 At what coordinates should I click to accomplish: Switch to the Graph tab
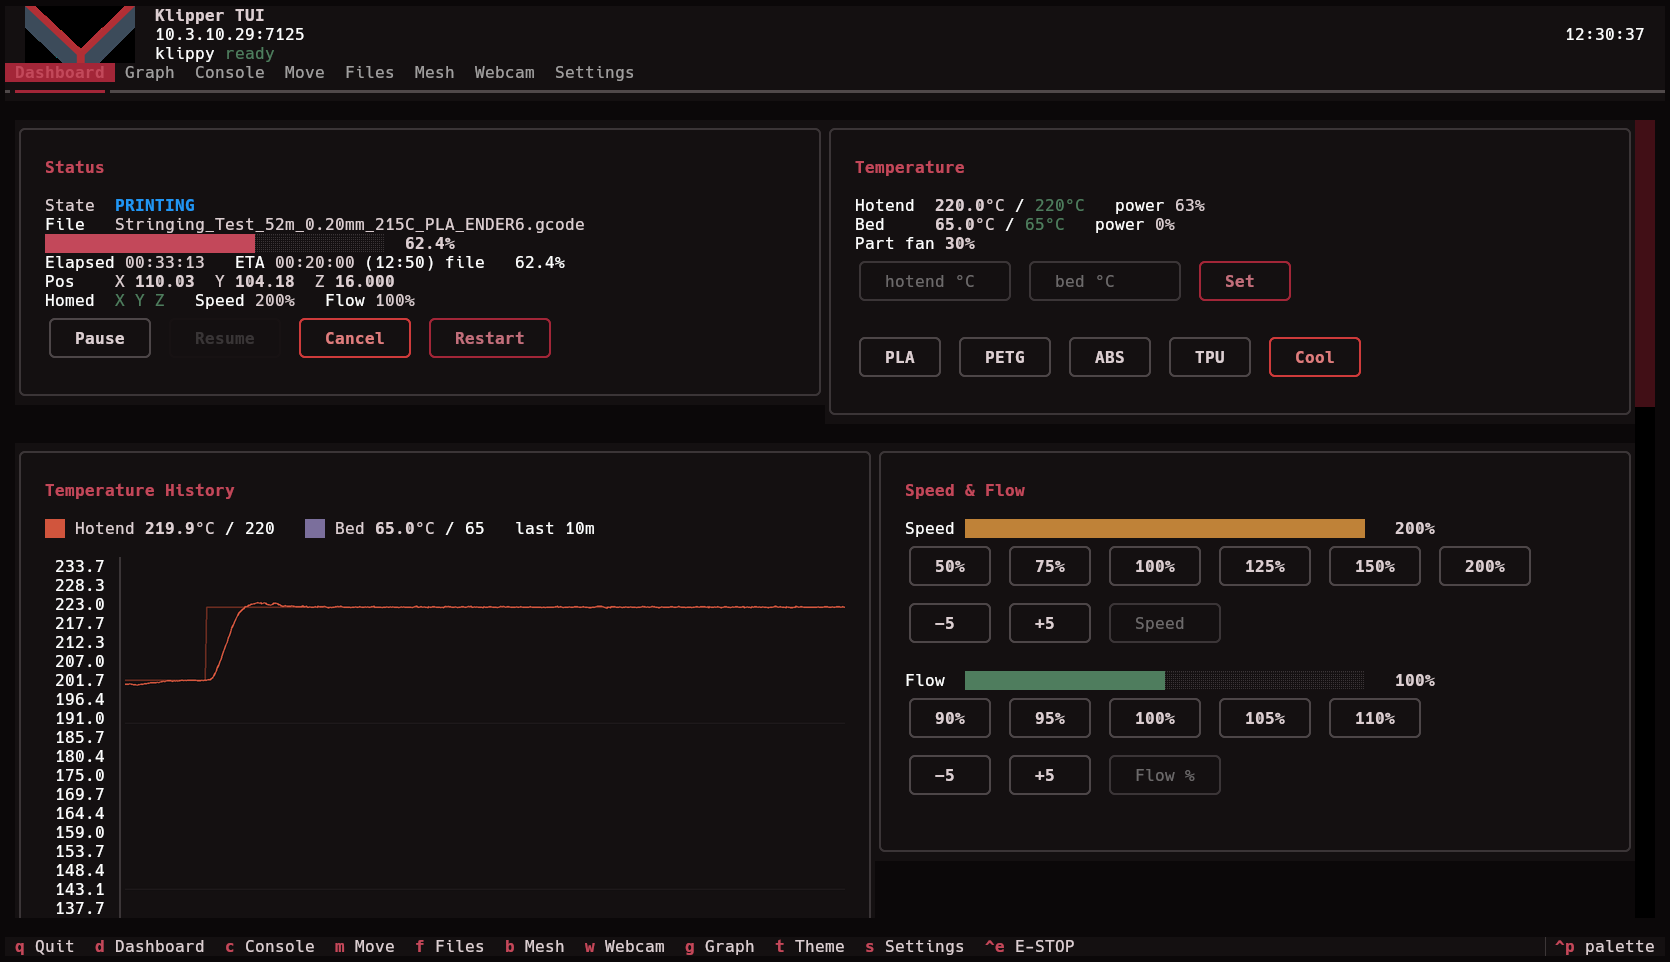pos(150,72)
